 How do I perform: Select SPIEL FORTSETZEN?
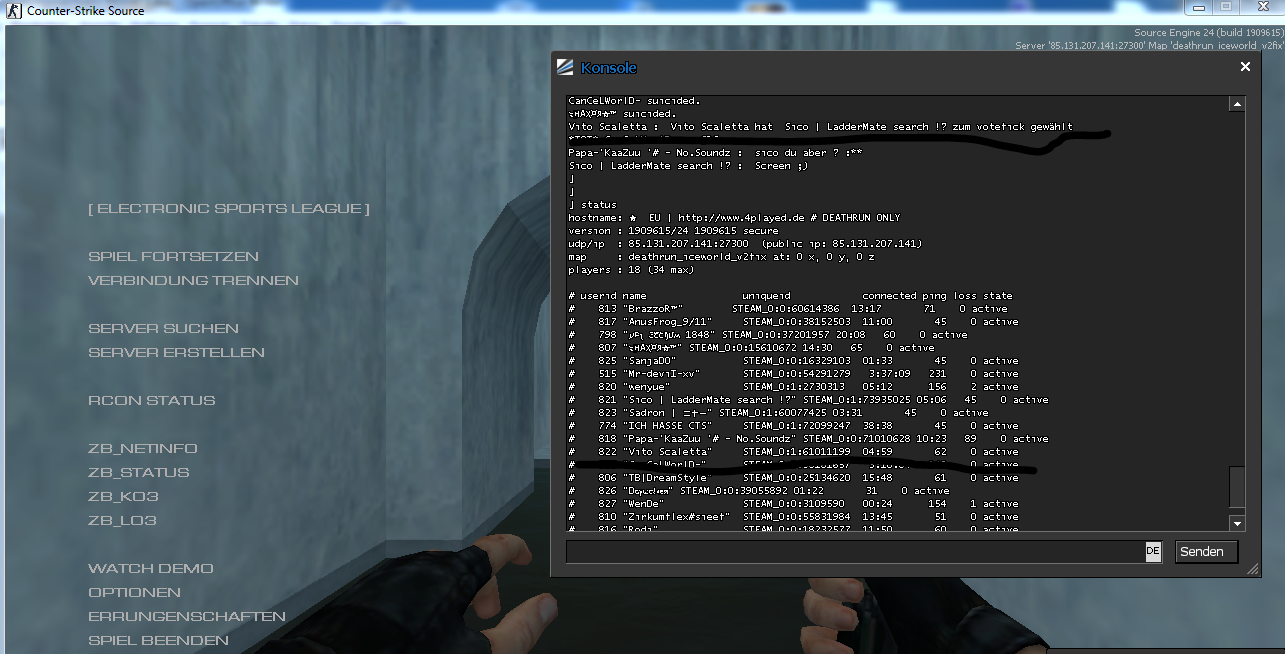(174, 257)
